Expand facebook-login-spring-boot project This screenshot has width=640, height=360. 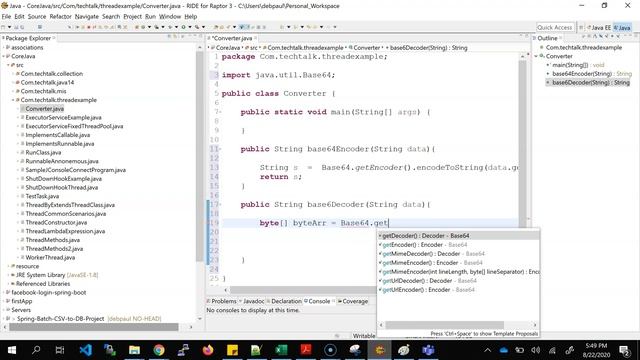[x=3, y=293]
